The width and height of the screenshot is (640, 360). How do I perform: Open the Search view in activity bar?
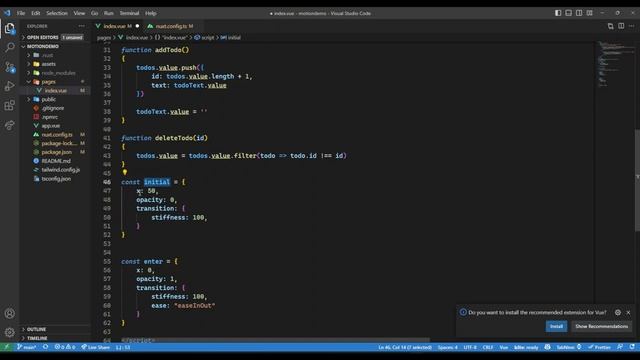pos(9,47)
